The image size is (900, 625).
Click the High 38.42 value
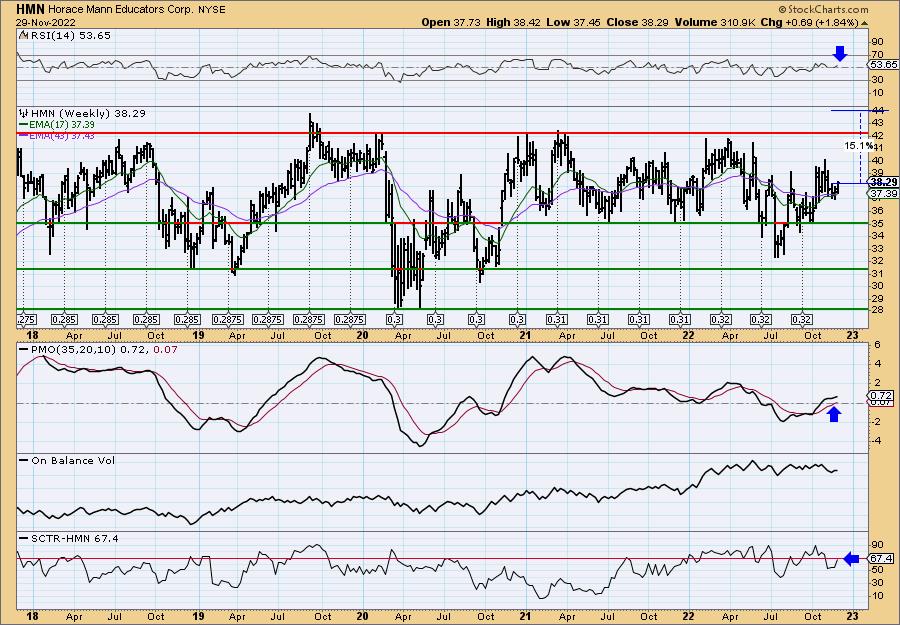tap(513, 22)
